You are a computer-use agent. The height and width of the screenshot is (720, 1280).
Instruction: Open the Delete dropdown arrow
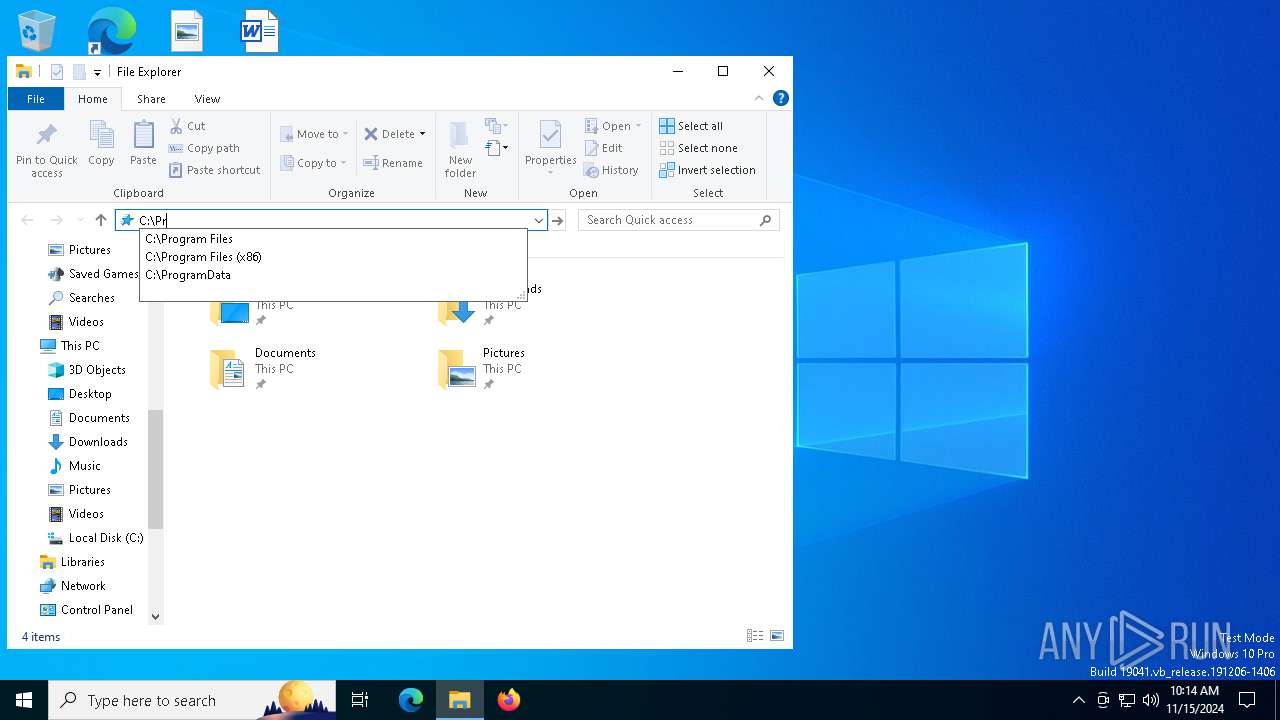click(422, 134)
